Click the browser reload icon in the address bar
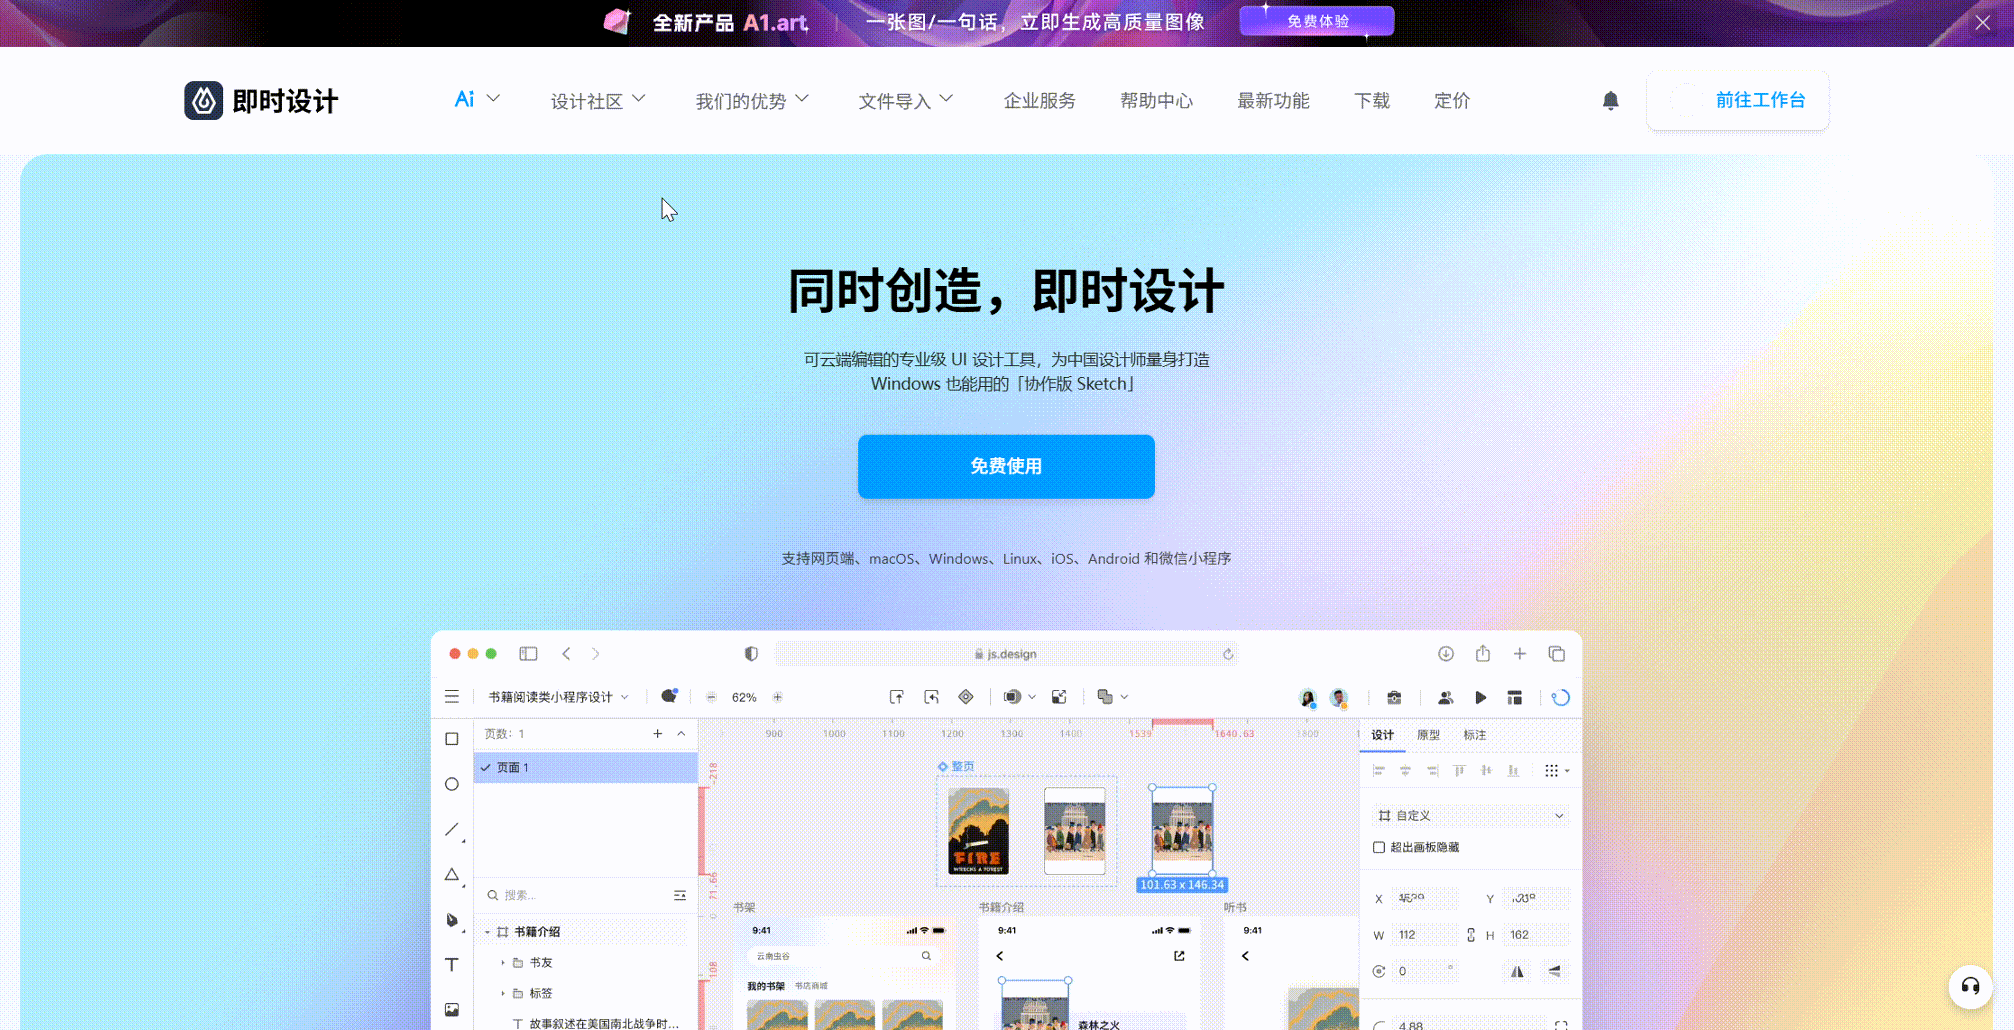Image resolution: width=2014 pixels, height=1030 pixels. [x=1228, y=654]
